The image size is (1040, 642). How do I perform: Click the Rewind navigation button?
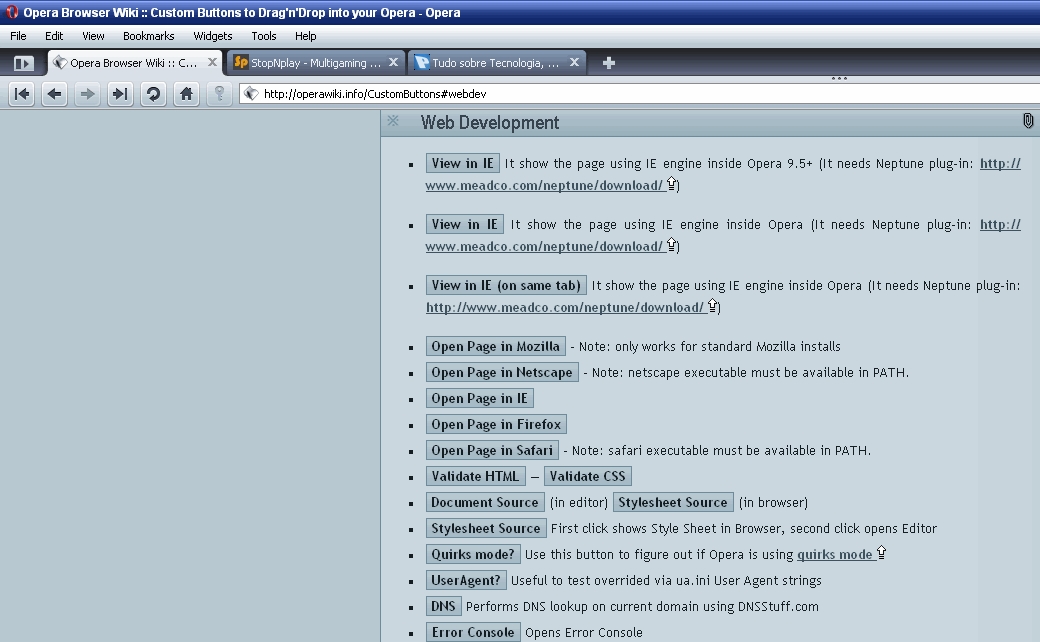[22, 94]
